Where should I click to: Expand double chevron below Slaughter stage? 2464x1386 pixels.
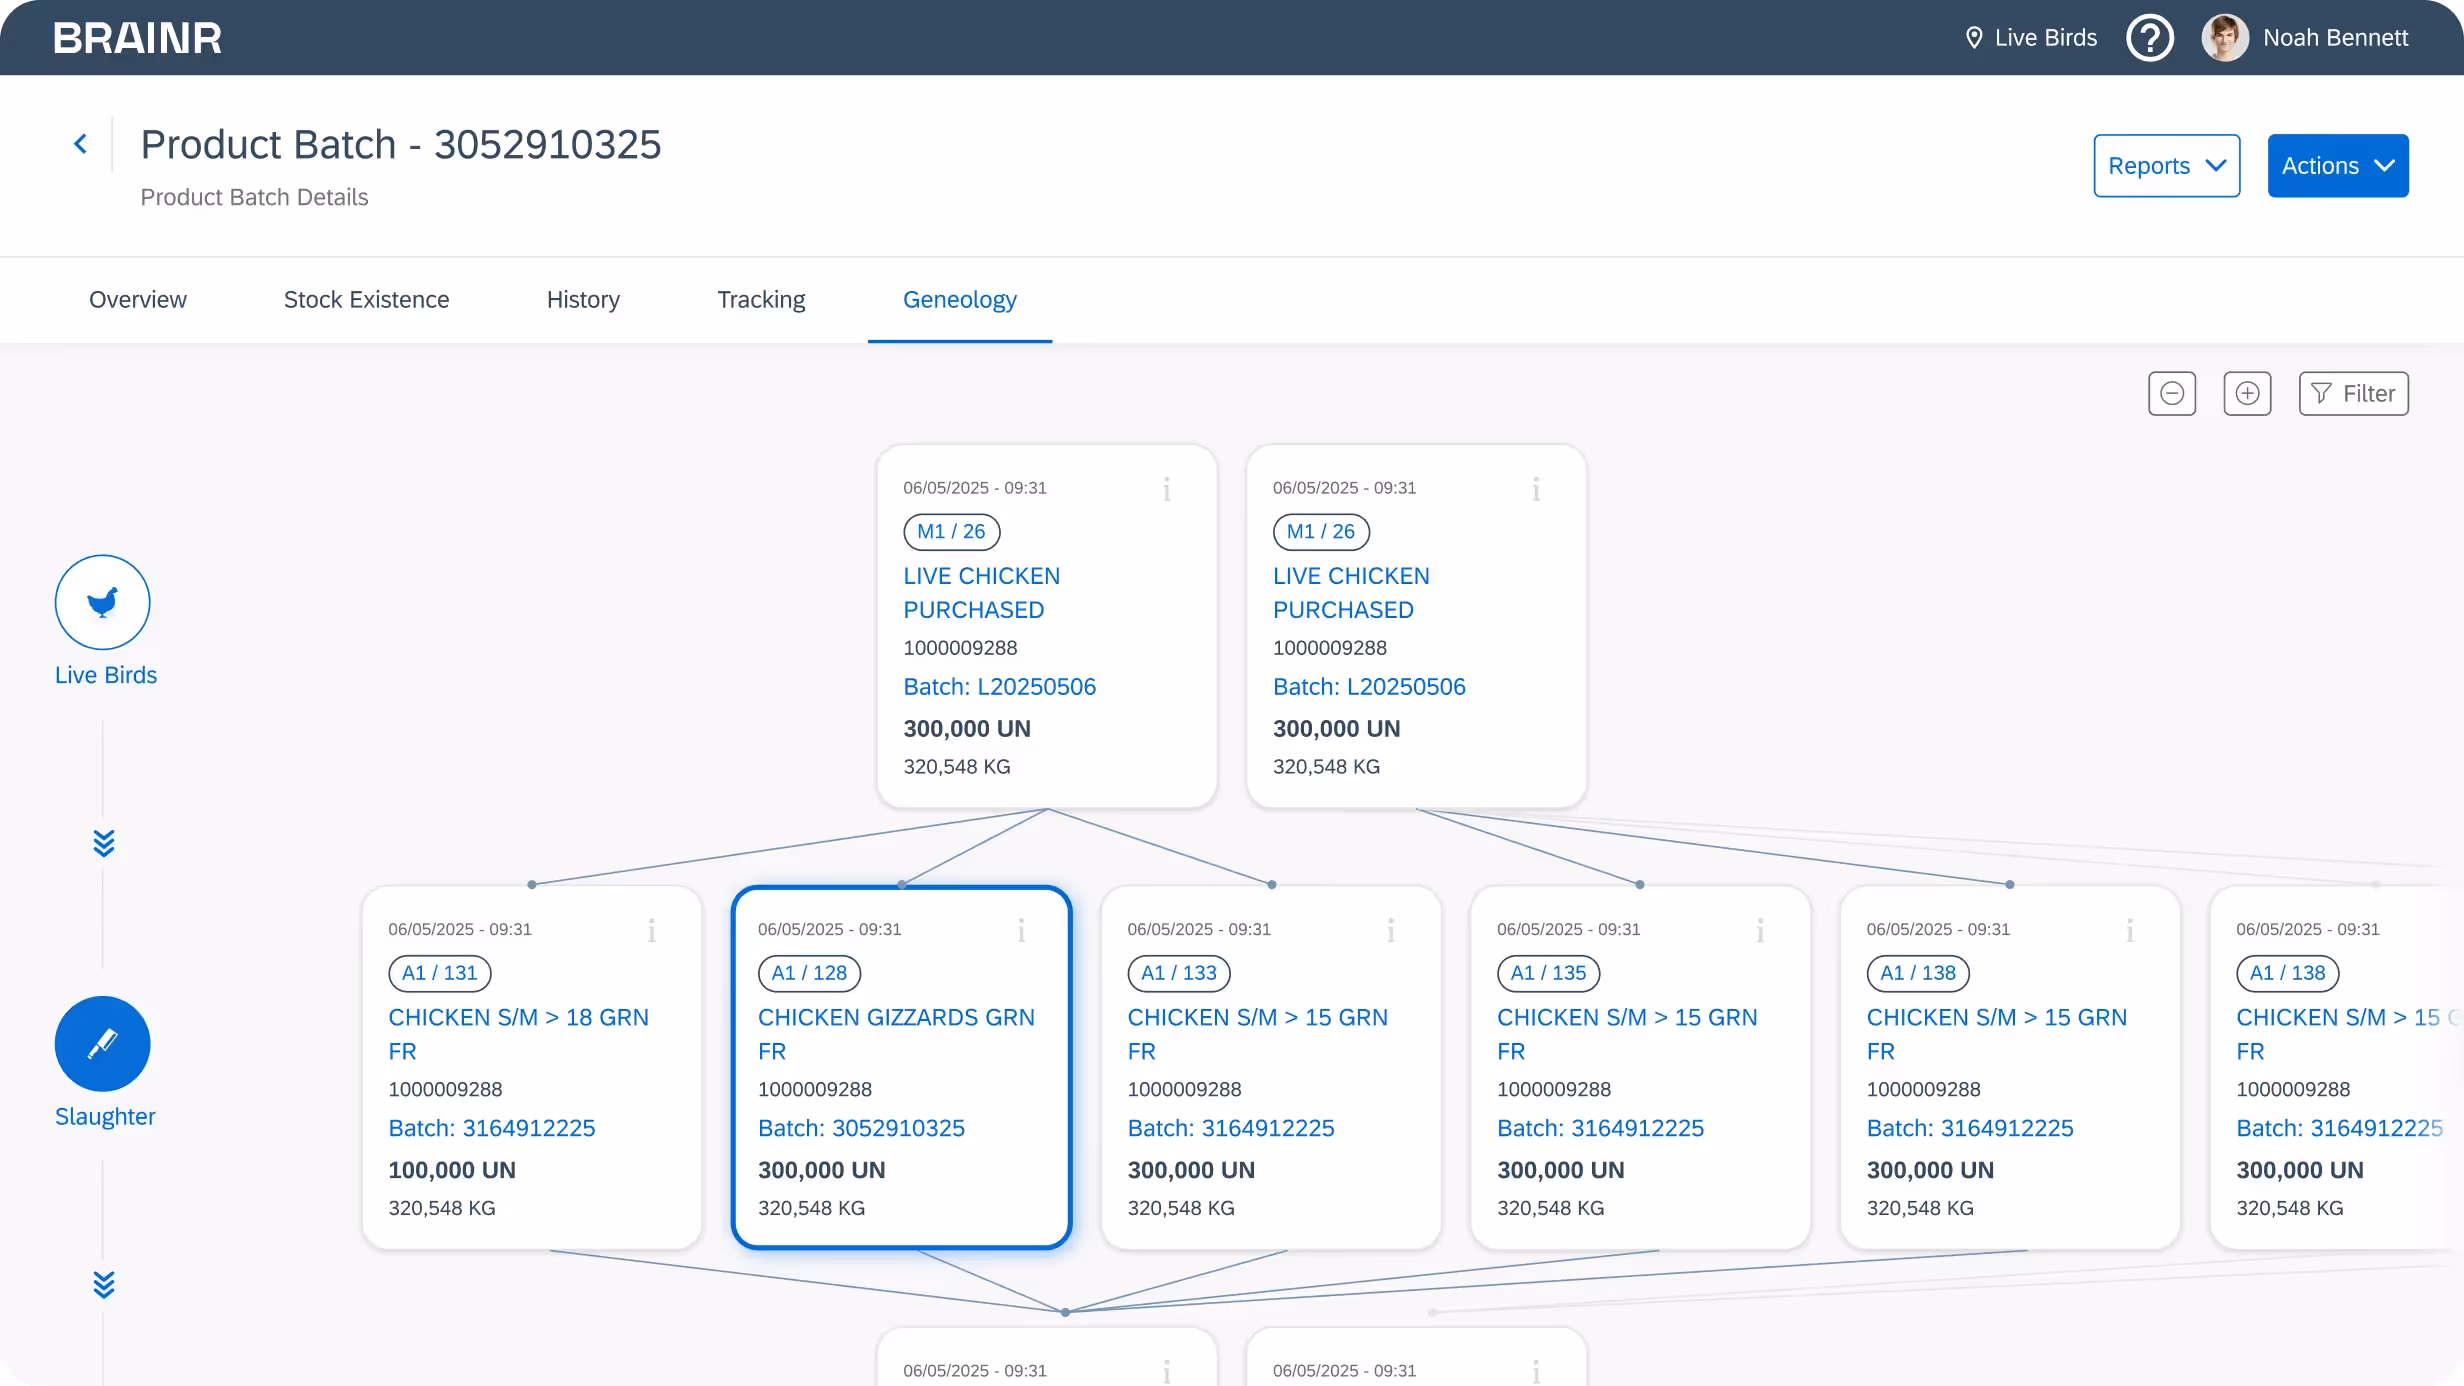(103, 1284)
